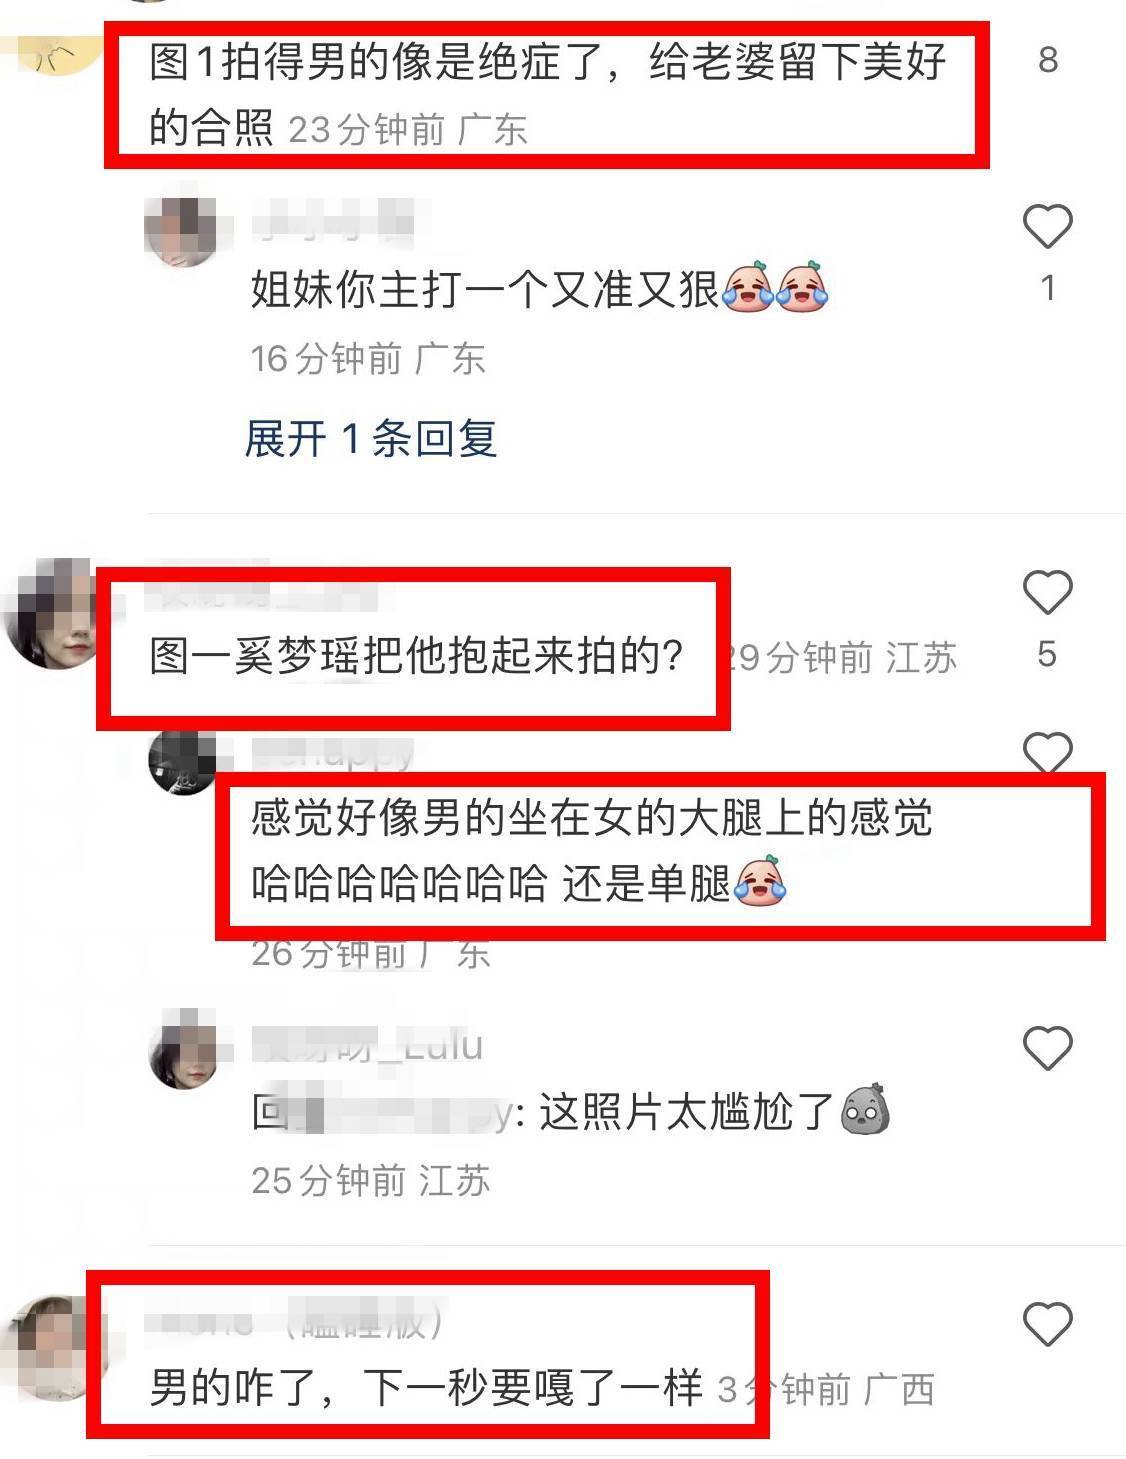Screen dimensions: 1126x1459
Task: Select reply text 姐妹你主打一个又准又狠
Action: tap(485, 290)
